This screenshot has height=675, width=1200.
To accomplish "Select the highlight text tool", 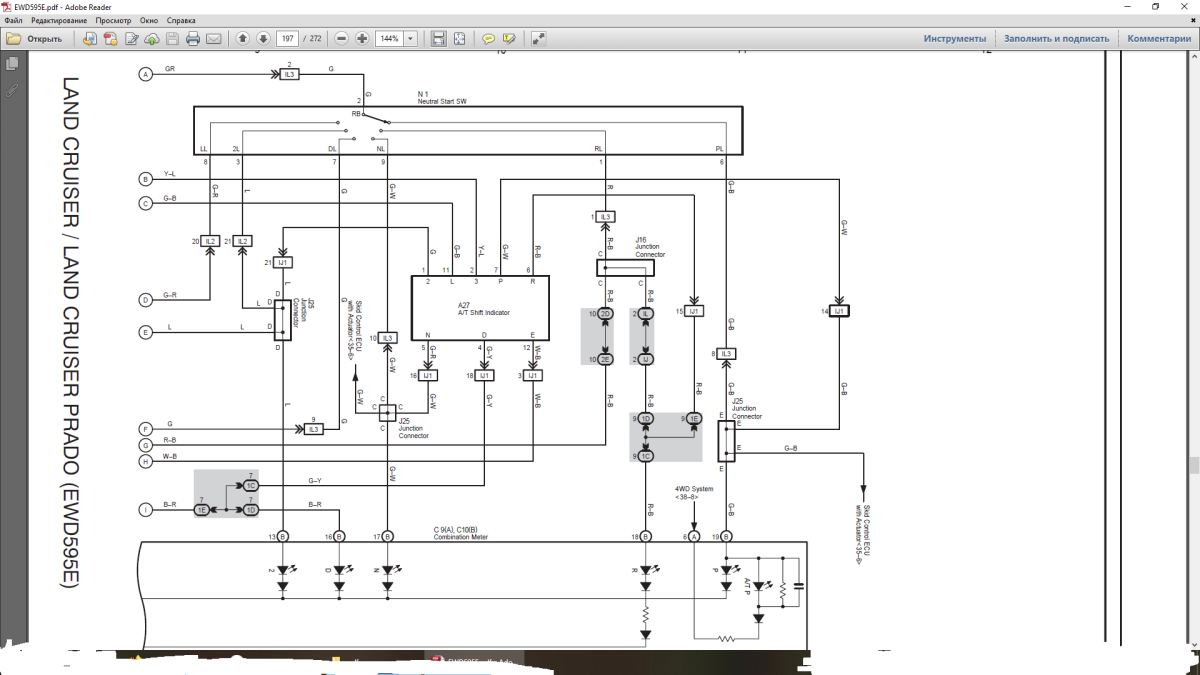I will click(x=509, y=39).
